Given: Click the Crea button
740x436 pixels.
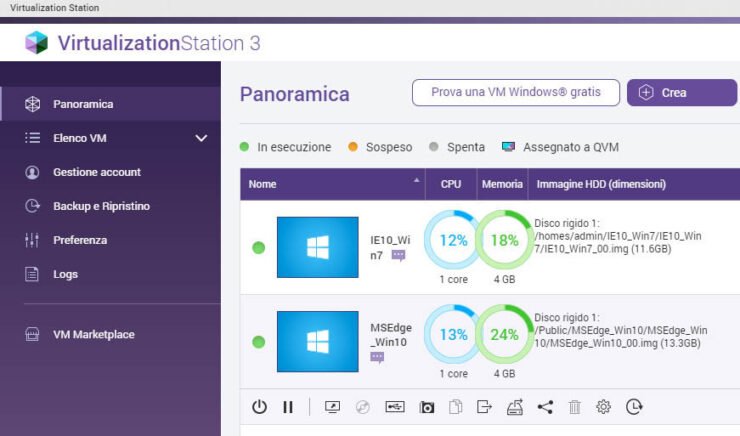Looking at the screenshot, I should 681,93.
